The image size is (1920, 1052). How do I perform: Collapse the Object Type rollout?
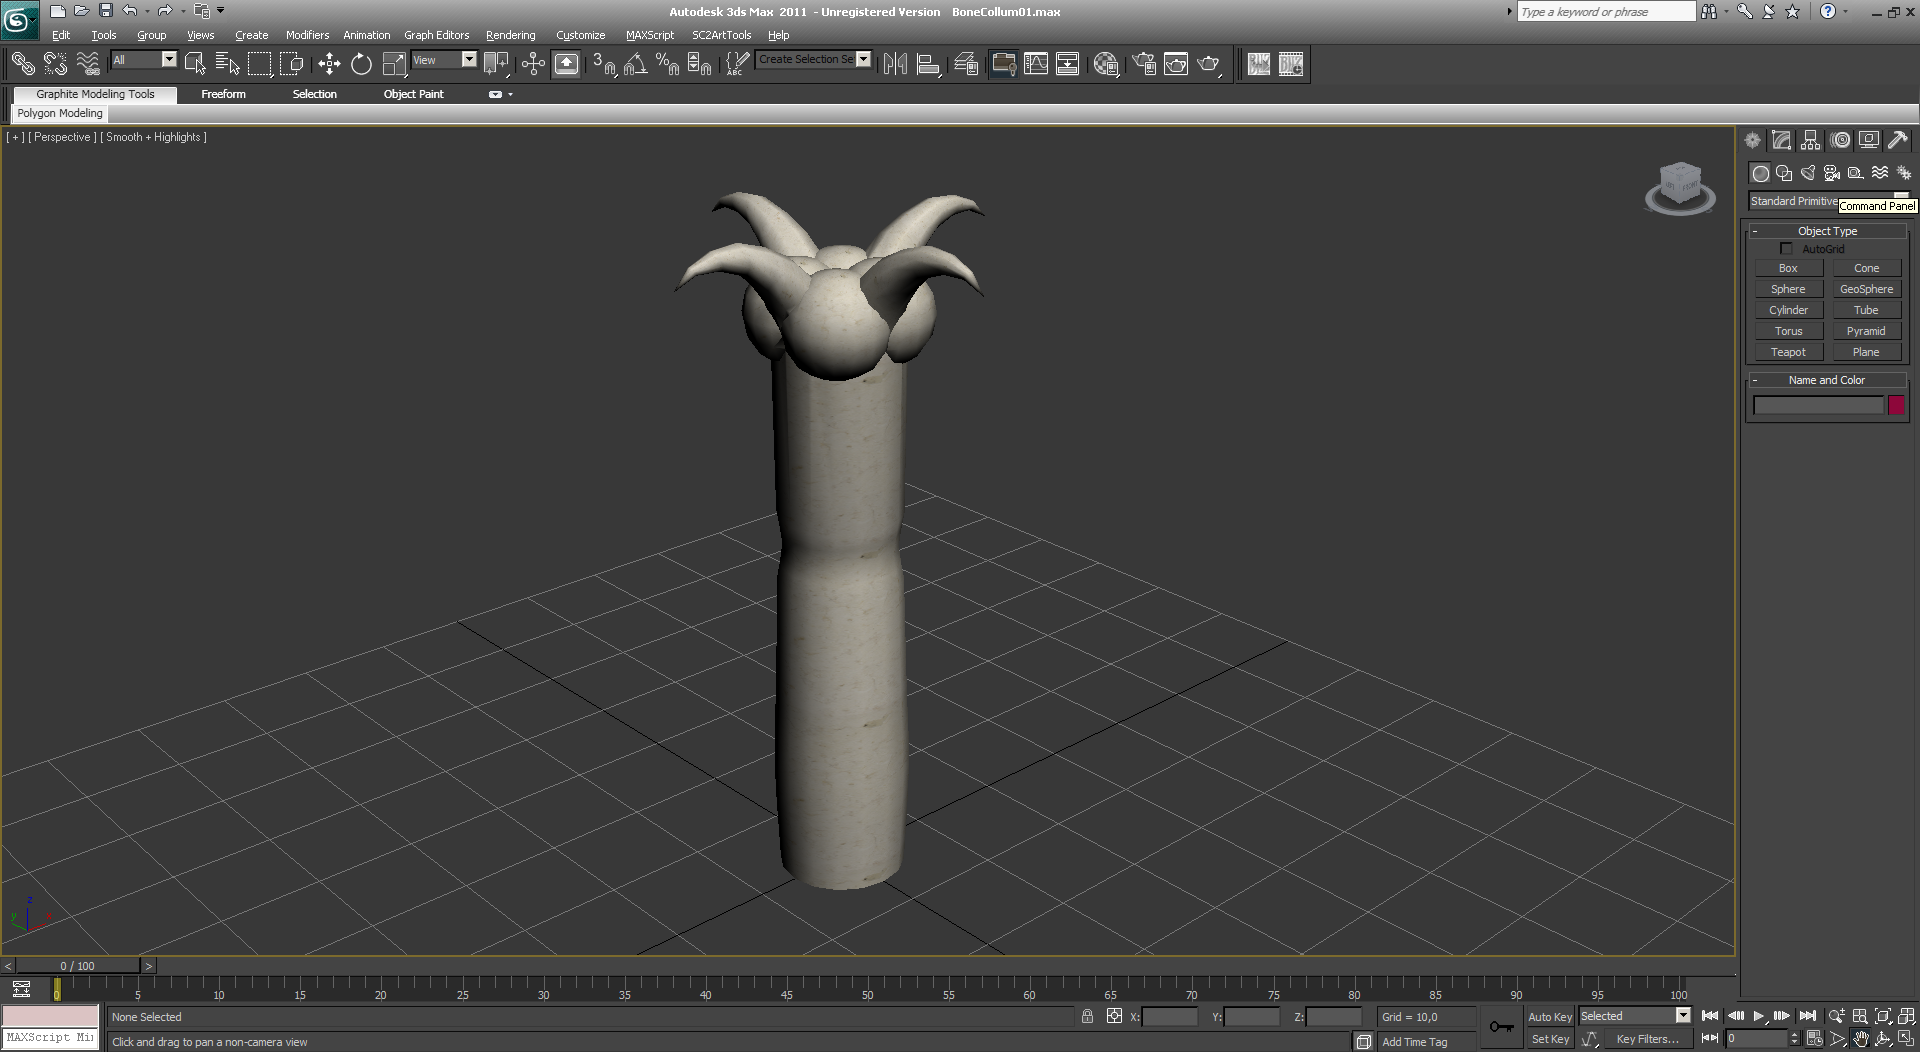pos(1827,231)
